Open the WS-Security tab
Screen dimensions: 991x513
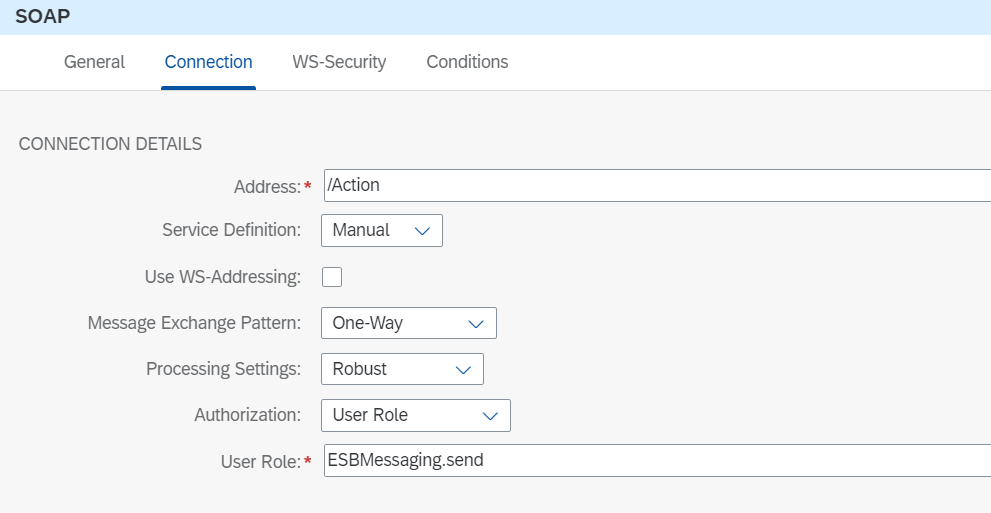(339, 62)
